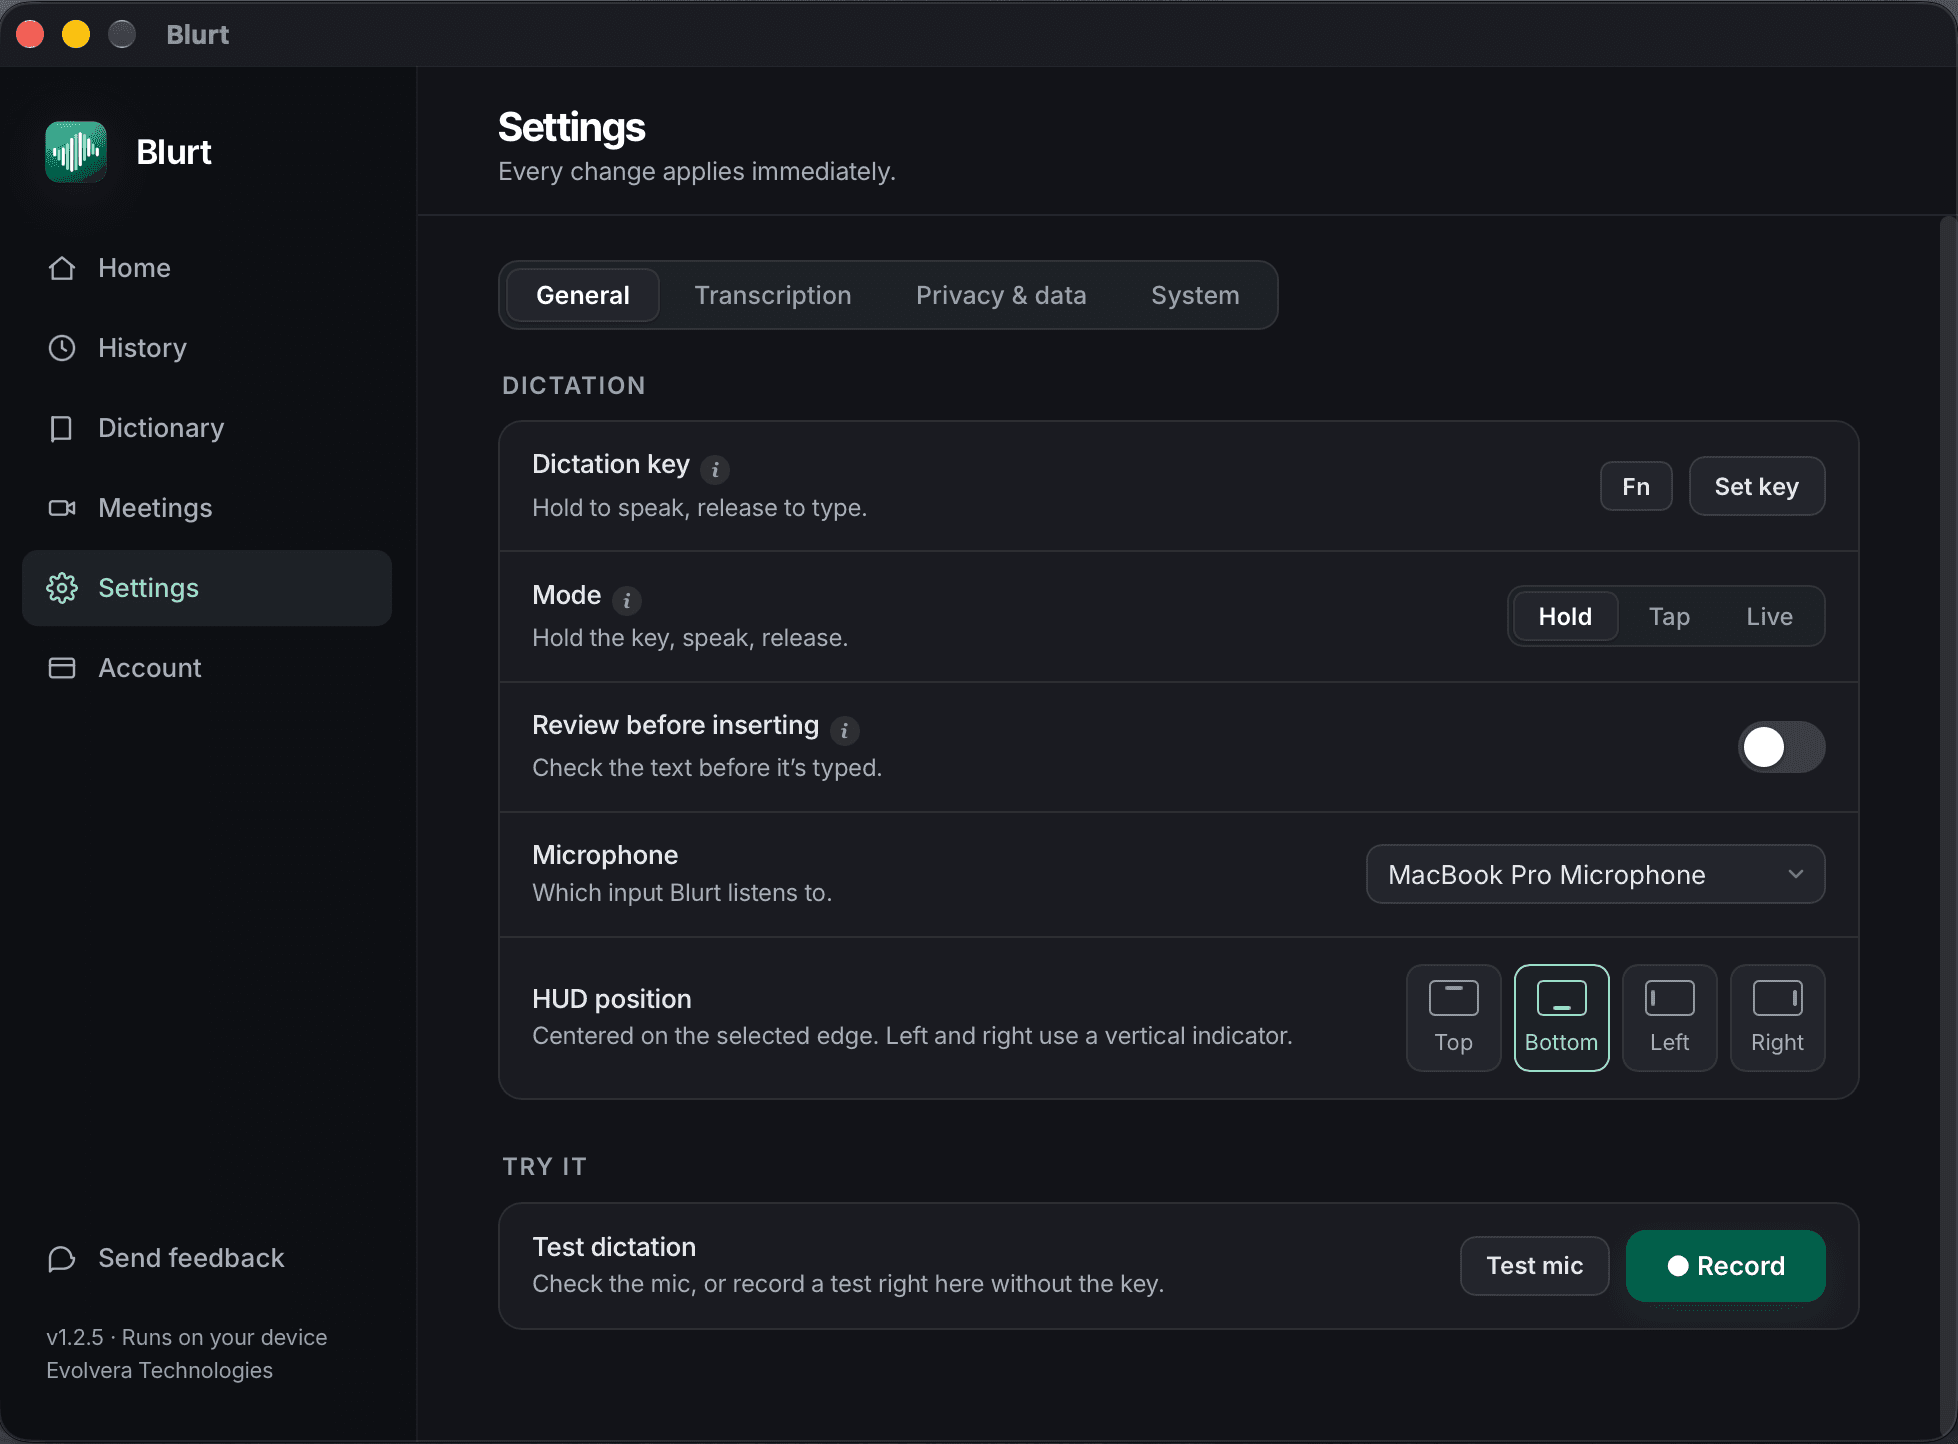Click the Home house icon
This screenshot has width=1958, height=1444.
62,268
